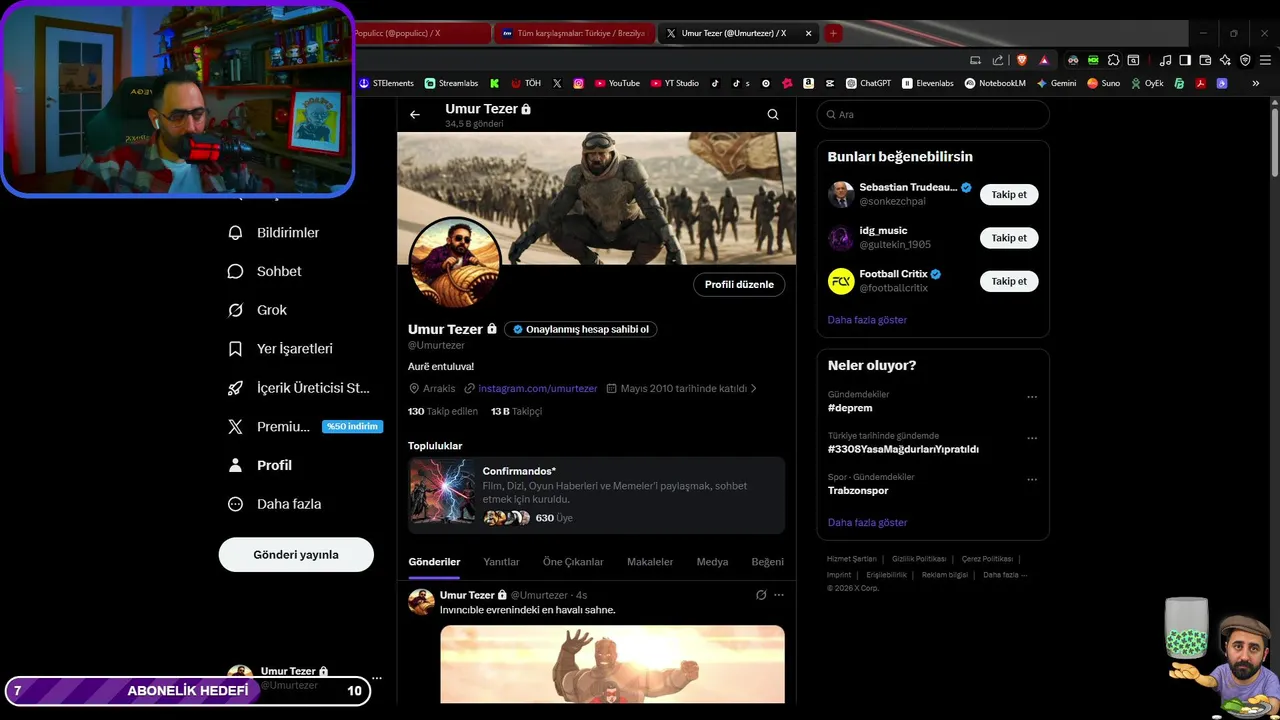Open the Suno bookmark

(1104, 83)
